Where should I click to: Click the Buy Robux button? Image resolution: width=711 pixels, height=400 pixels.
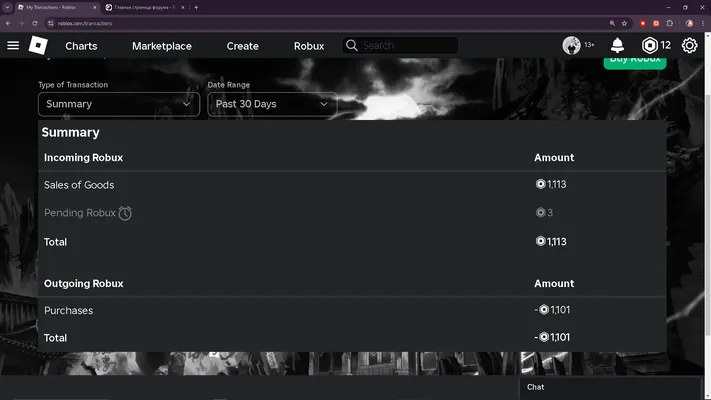pyautogui.click(x=635, y=63)
